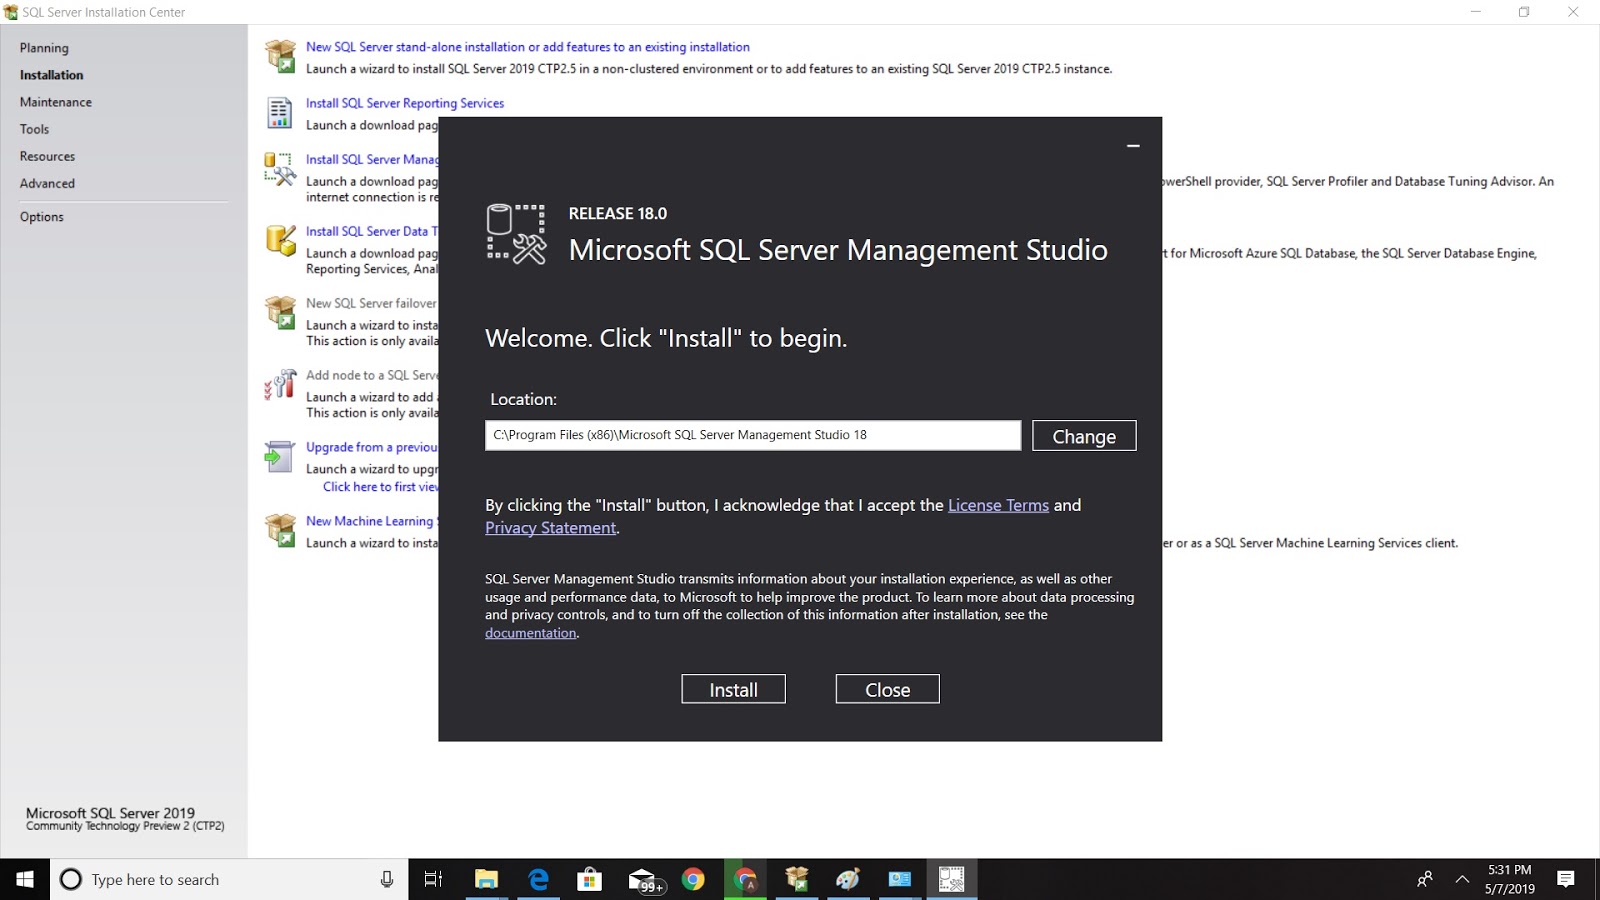Image resolution: width=1600 pixels, height=900 pixels.
Task: Open File Explorer from the taskbar
Action: [x=486, y=879]
